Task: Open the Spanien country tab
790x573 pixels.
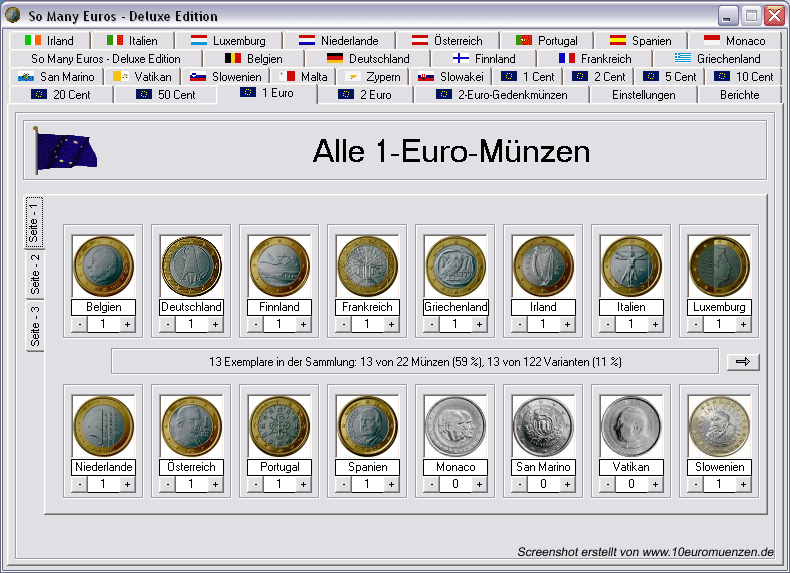Action: 640,41
